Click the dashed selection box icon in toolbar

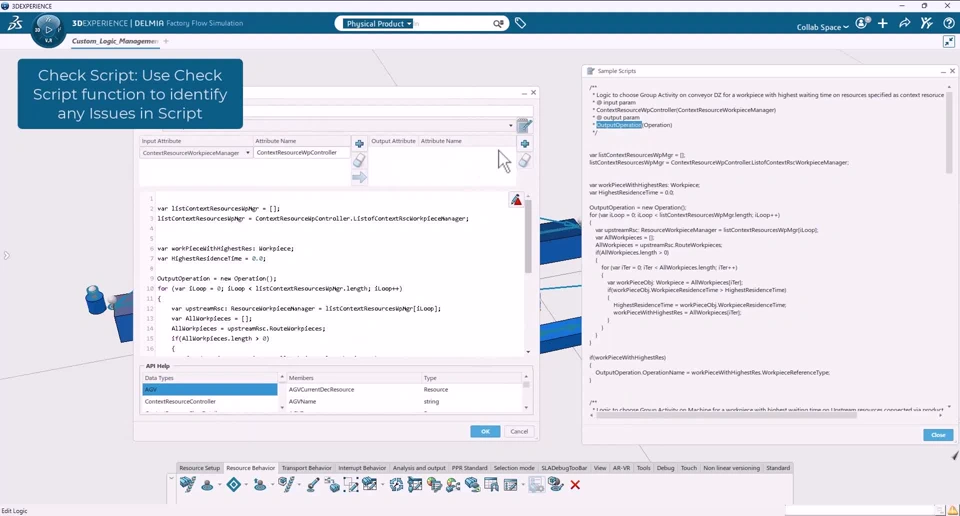(x=351, y=485)
